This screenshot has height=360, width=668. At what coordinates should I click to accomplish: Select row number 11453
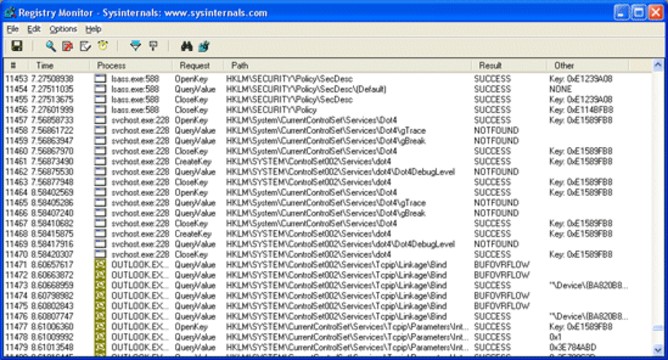pyautogui.click(x=16, y=78)
